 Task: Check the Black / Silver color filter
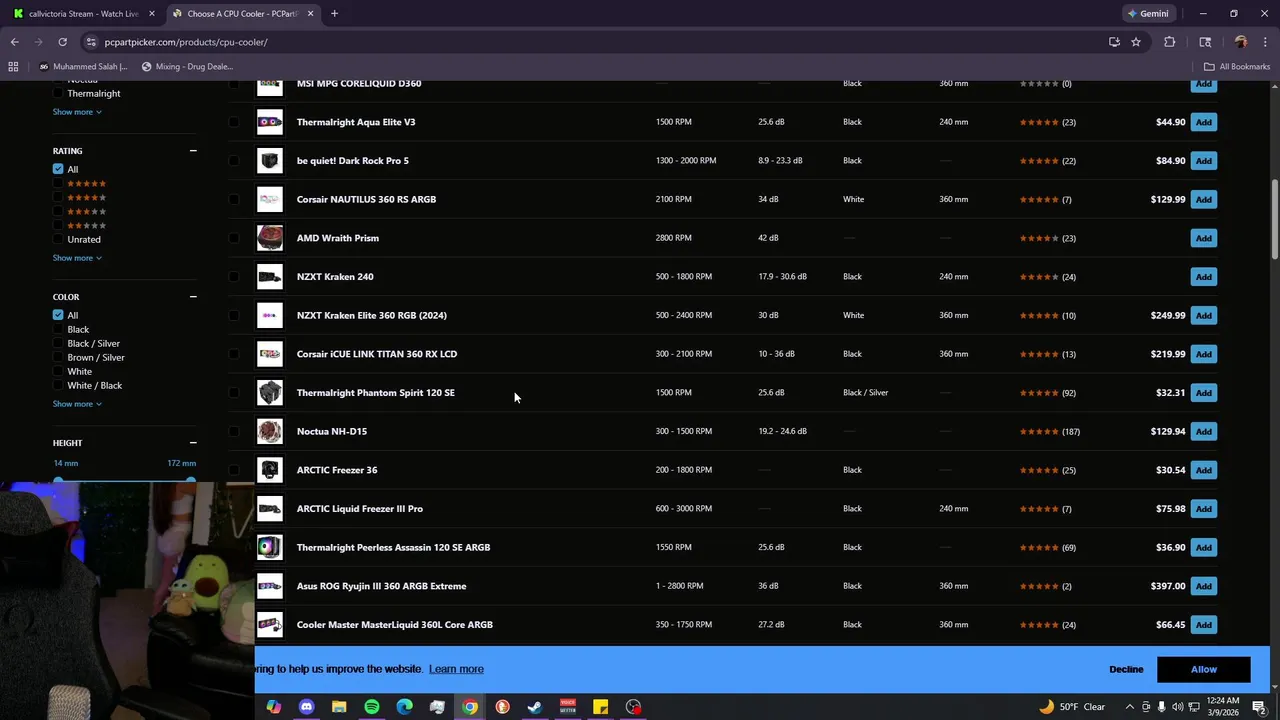pyautogui.click(x=58, y=344)
